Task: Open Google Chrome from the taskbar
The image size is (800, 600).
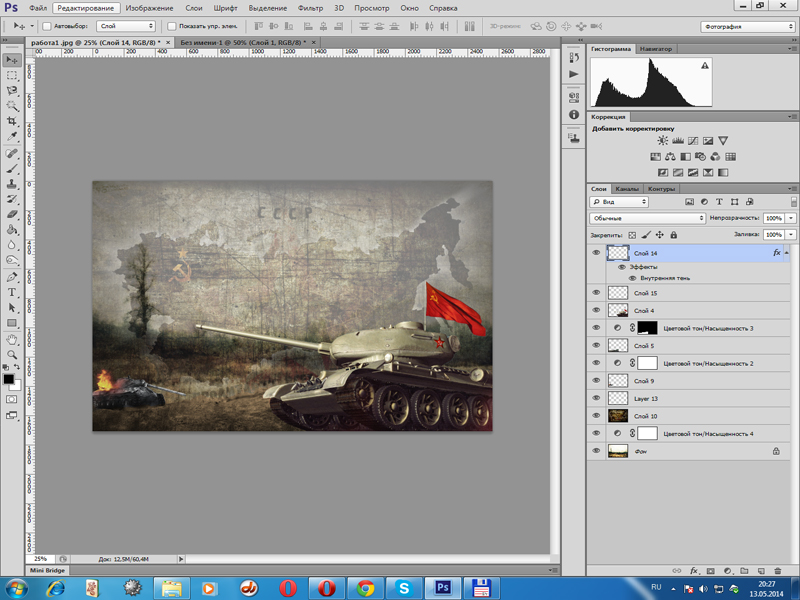Action: (365, 588)
